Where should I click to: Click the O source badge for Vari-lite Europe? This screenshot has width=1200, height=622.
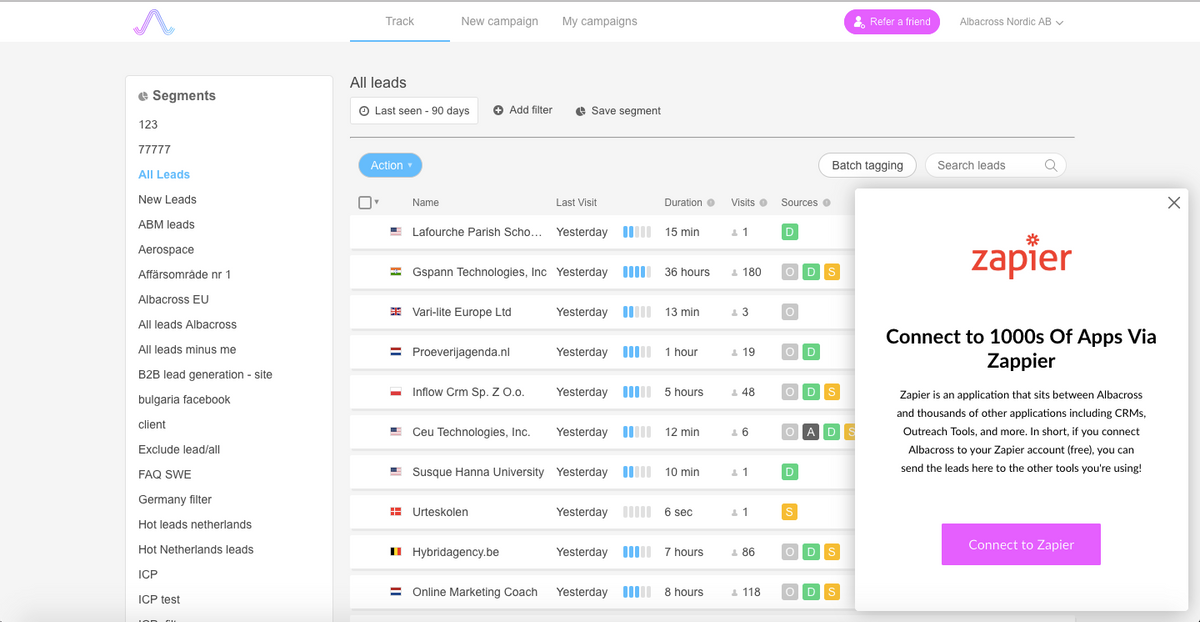(x=790, y=312)
